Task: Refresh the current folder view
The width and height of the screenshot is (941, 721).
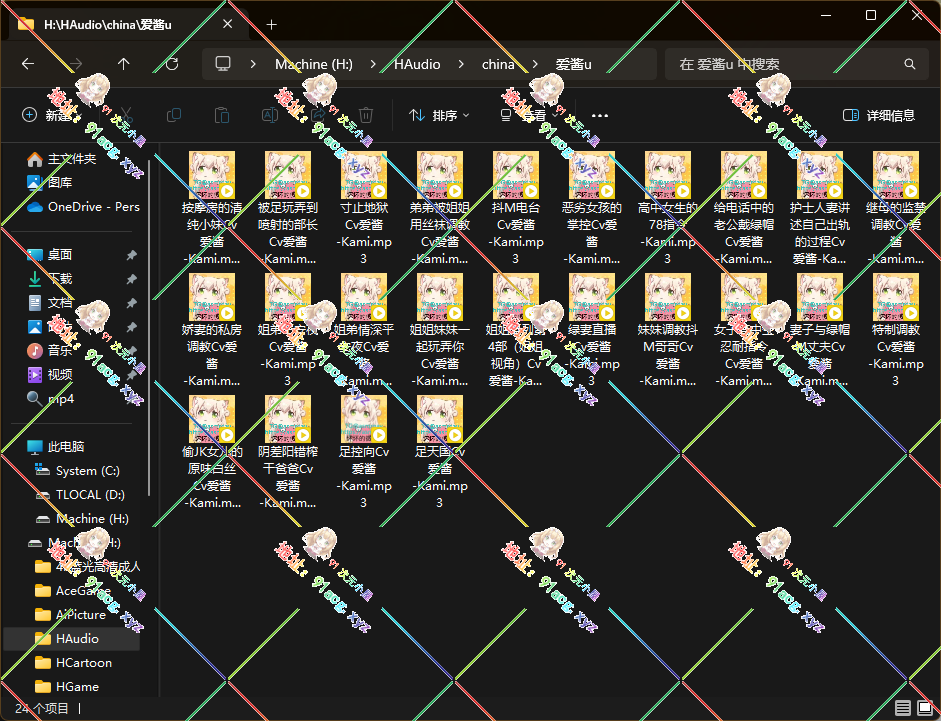Action: tap(172, 64)
